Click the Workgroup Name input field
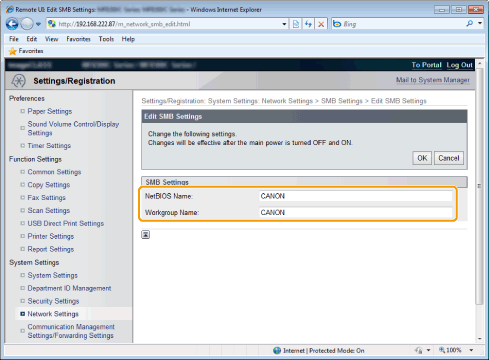This screenshot has width=489, height=360. pos(355,212)
